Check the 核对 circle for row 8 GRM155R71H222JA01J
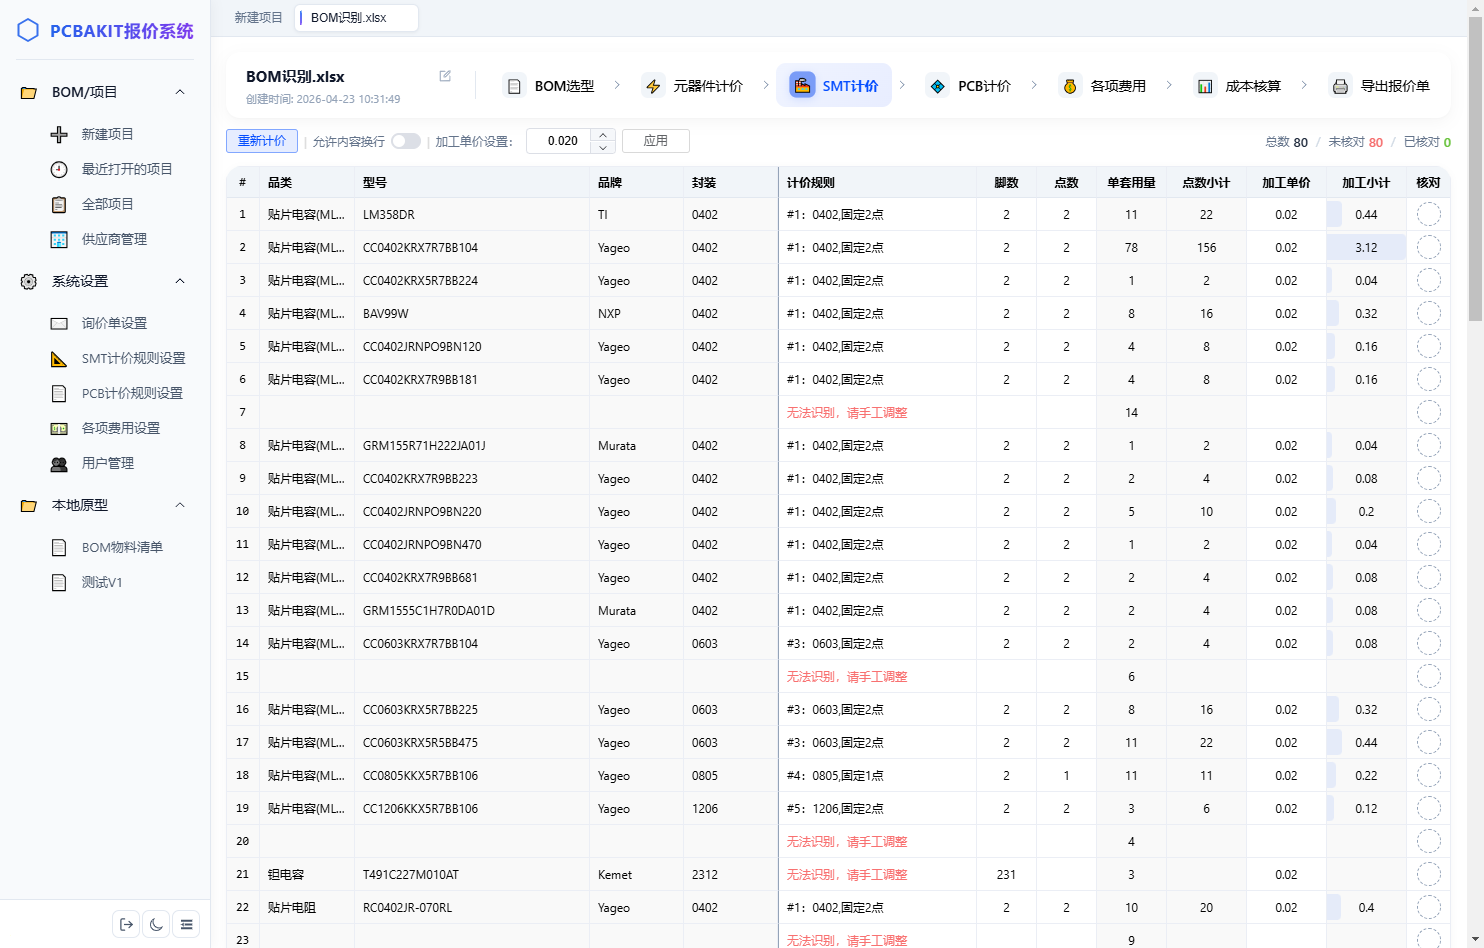1484x948 pixels. [x=1429, y=445]
